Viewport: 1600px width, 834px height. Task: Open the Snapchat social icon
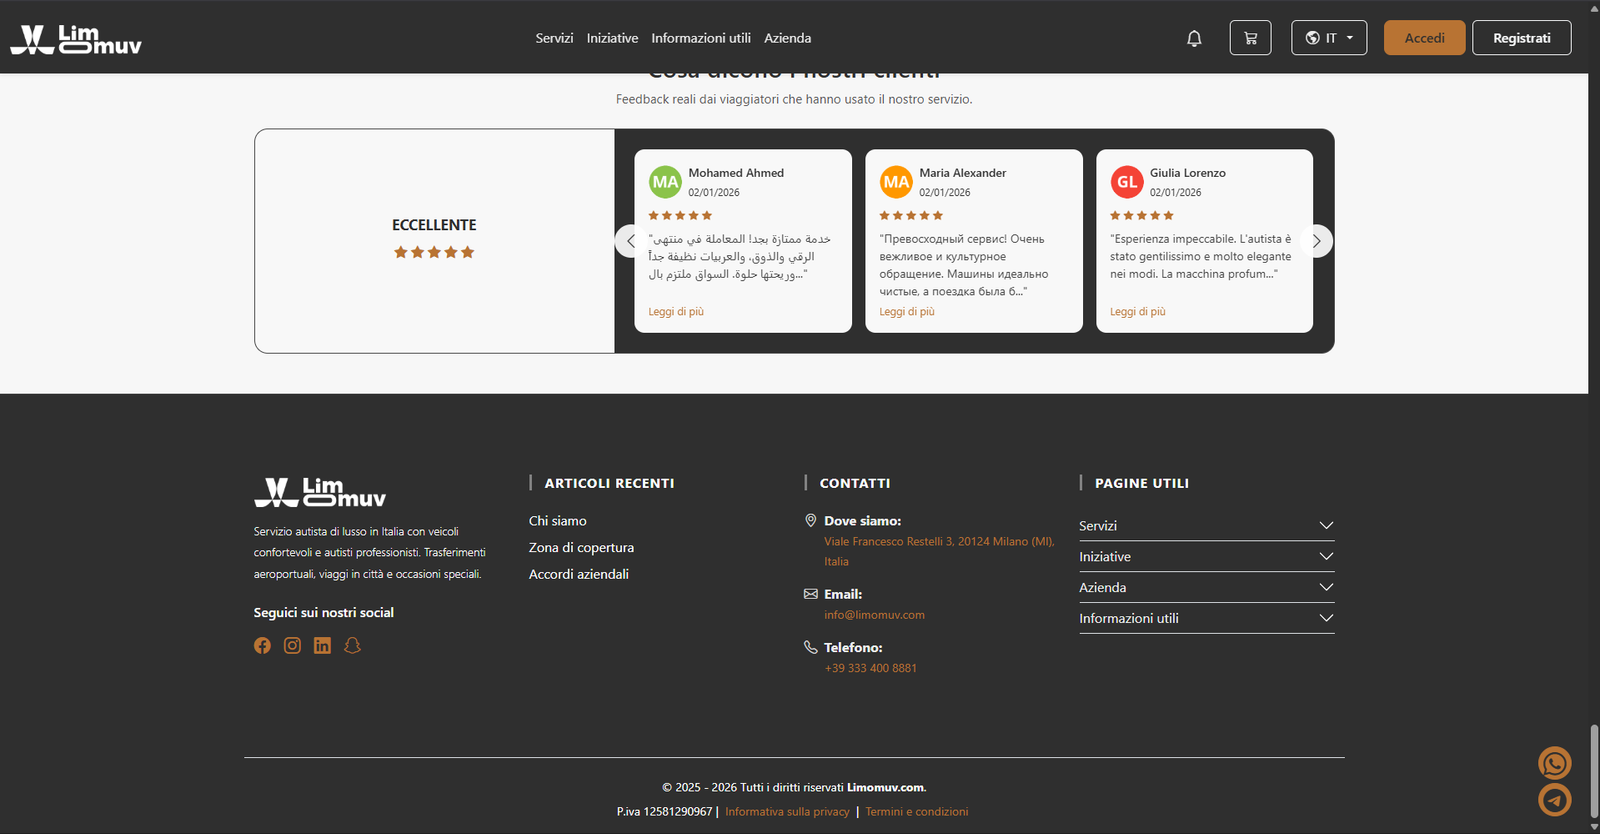point(352,646)
